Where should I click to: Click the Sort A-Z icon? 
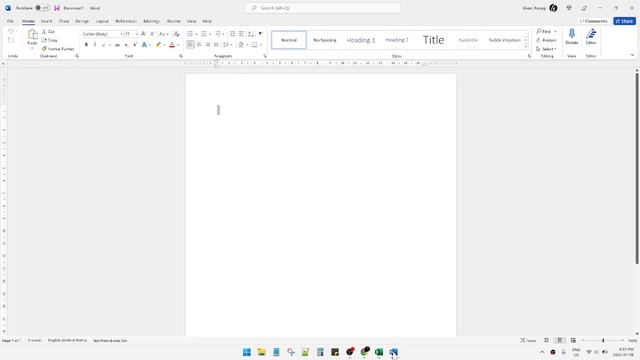click(x=251, y=34)
